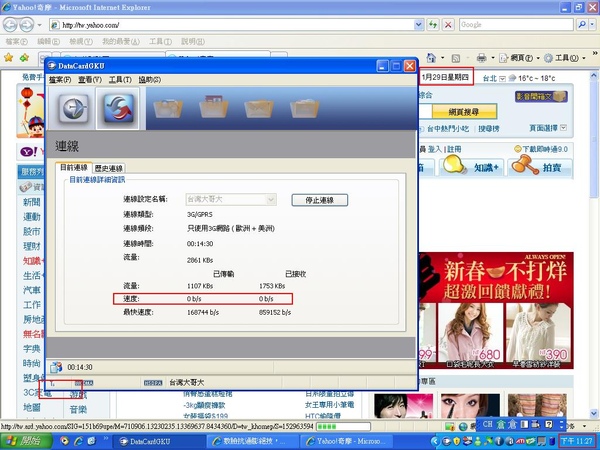Select the 目前連線 tab
The image size is (600, 450).
point(73,167)
